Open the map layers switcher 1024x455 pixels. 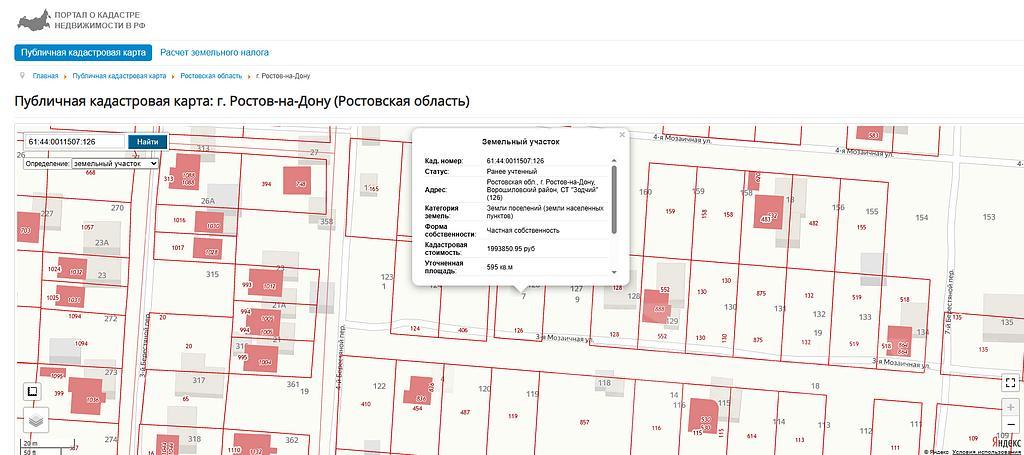point(35,420)
